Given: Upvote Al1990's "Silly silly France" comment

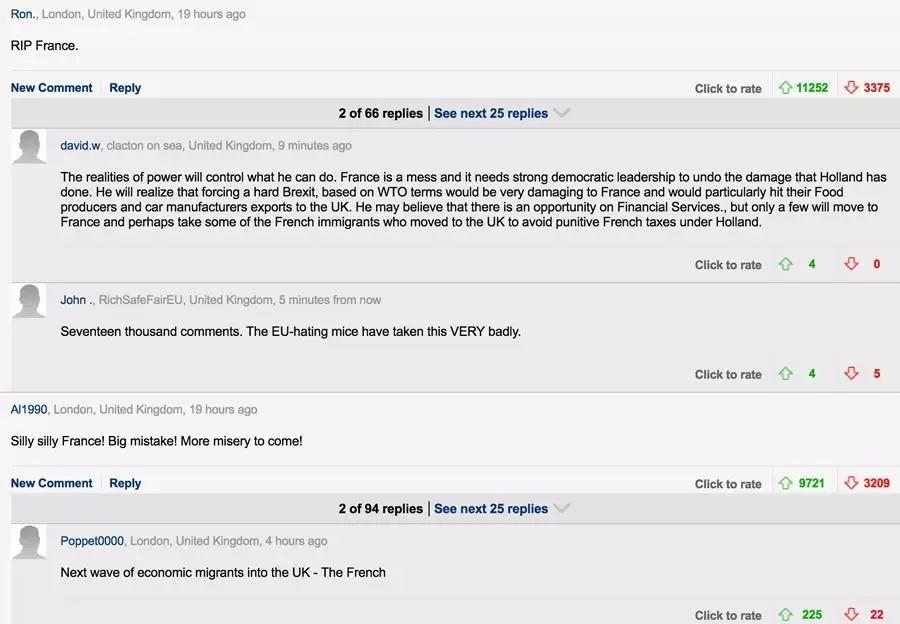Looking at the screenshot, I should pyautogui.click(x=785, y=484).
